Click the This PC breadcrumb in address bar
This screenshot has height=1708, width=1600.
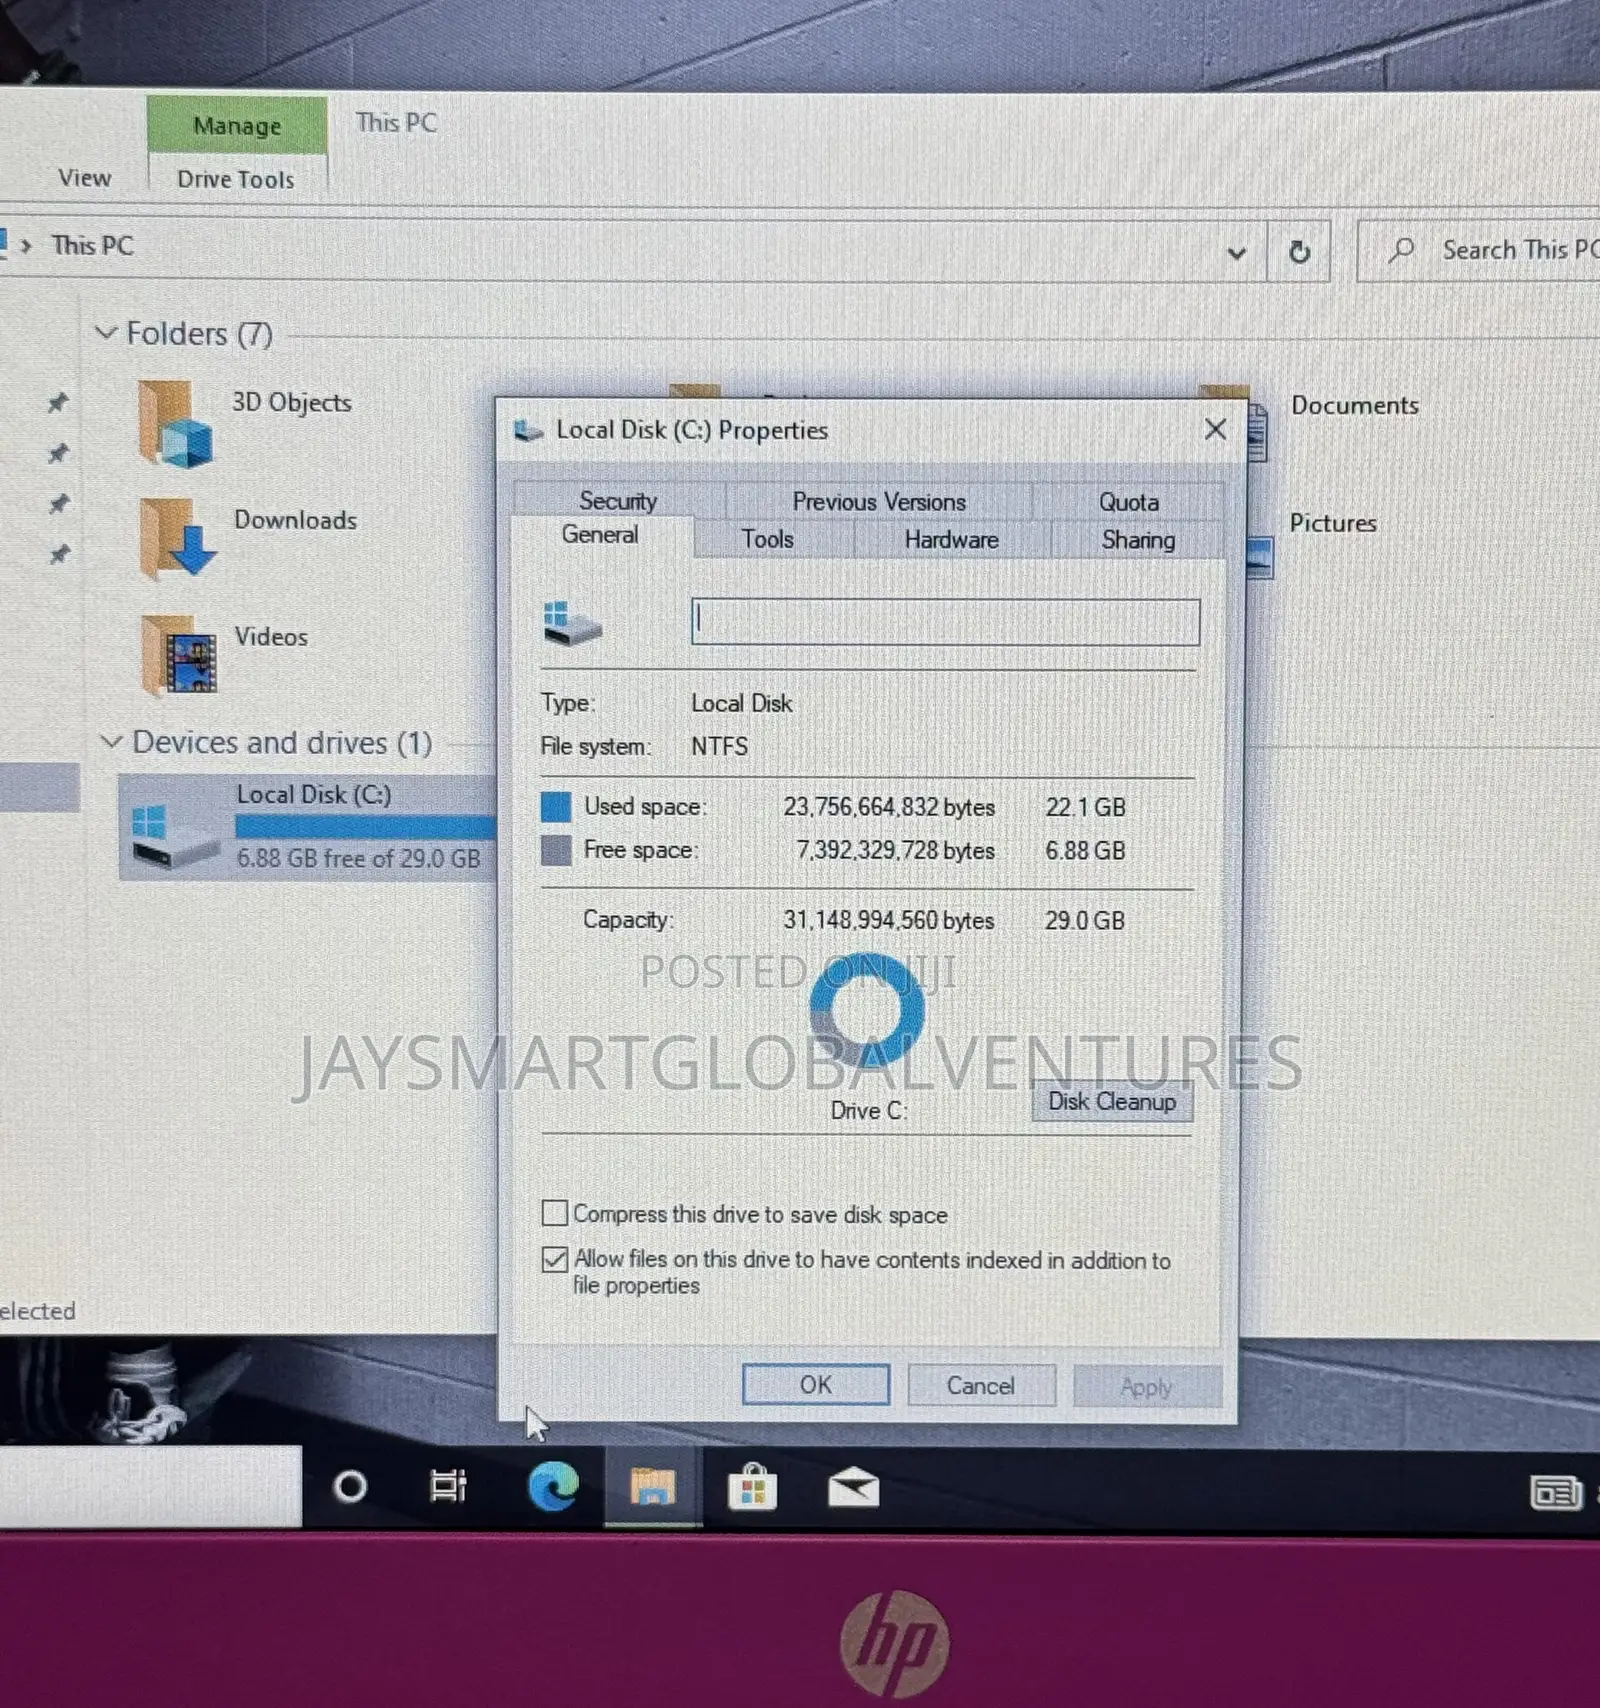pos(92,245)
